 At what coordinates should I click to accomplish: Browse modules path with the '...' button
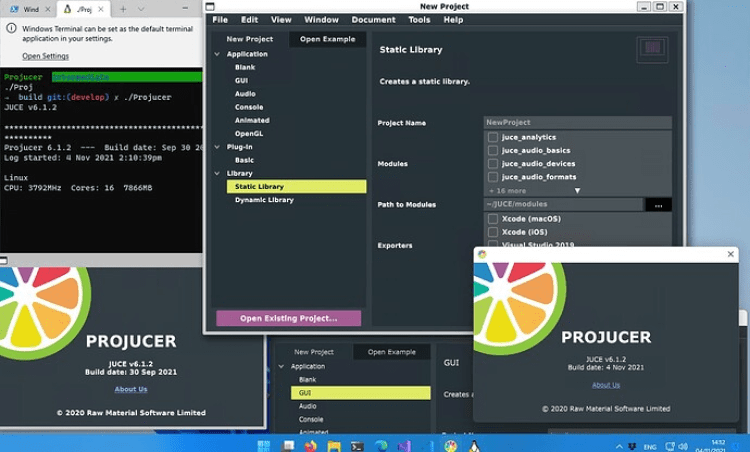(x=659, y=205)
